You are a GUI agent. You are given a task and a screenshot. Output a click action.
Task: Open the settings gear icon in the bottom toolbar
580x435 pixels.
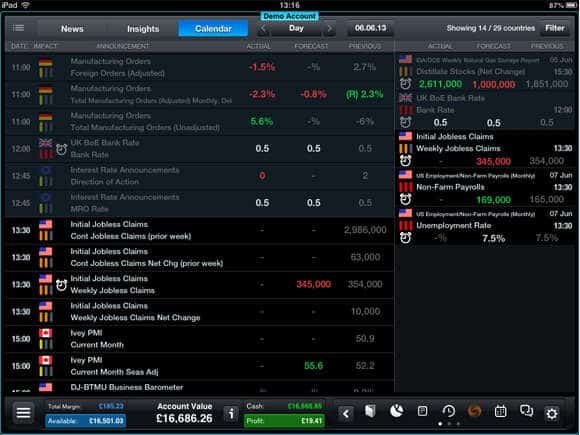[x=552, y=413]
